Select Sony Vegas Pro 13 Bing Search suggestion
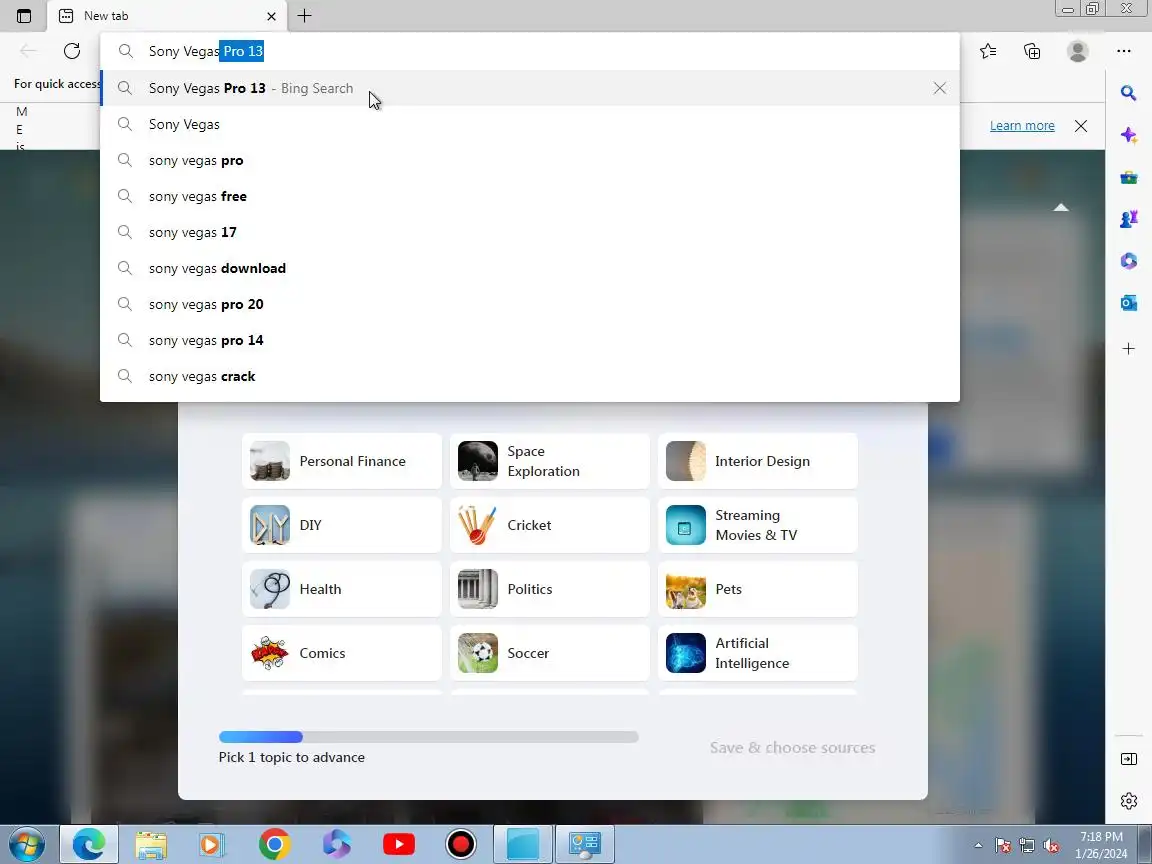The width and height of the screenshot is (1152, 864). [x=530, y=88]
